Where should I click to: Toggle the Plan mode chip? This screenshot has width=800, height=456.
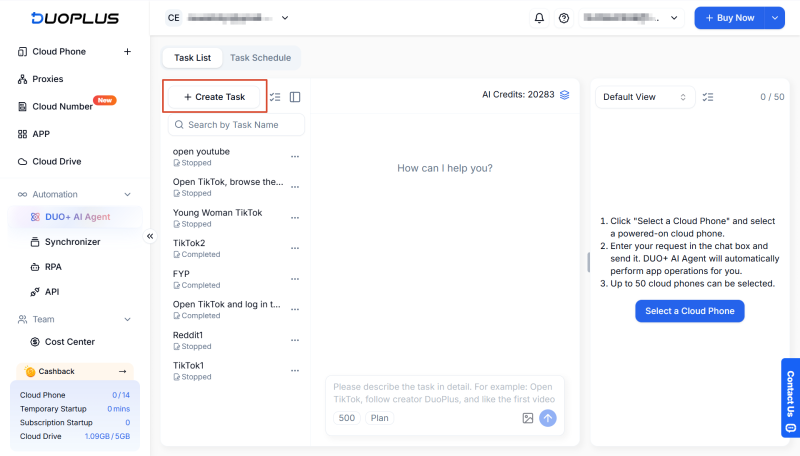(380, 418)
